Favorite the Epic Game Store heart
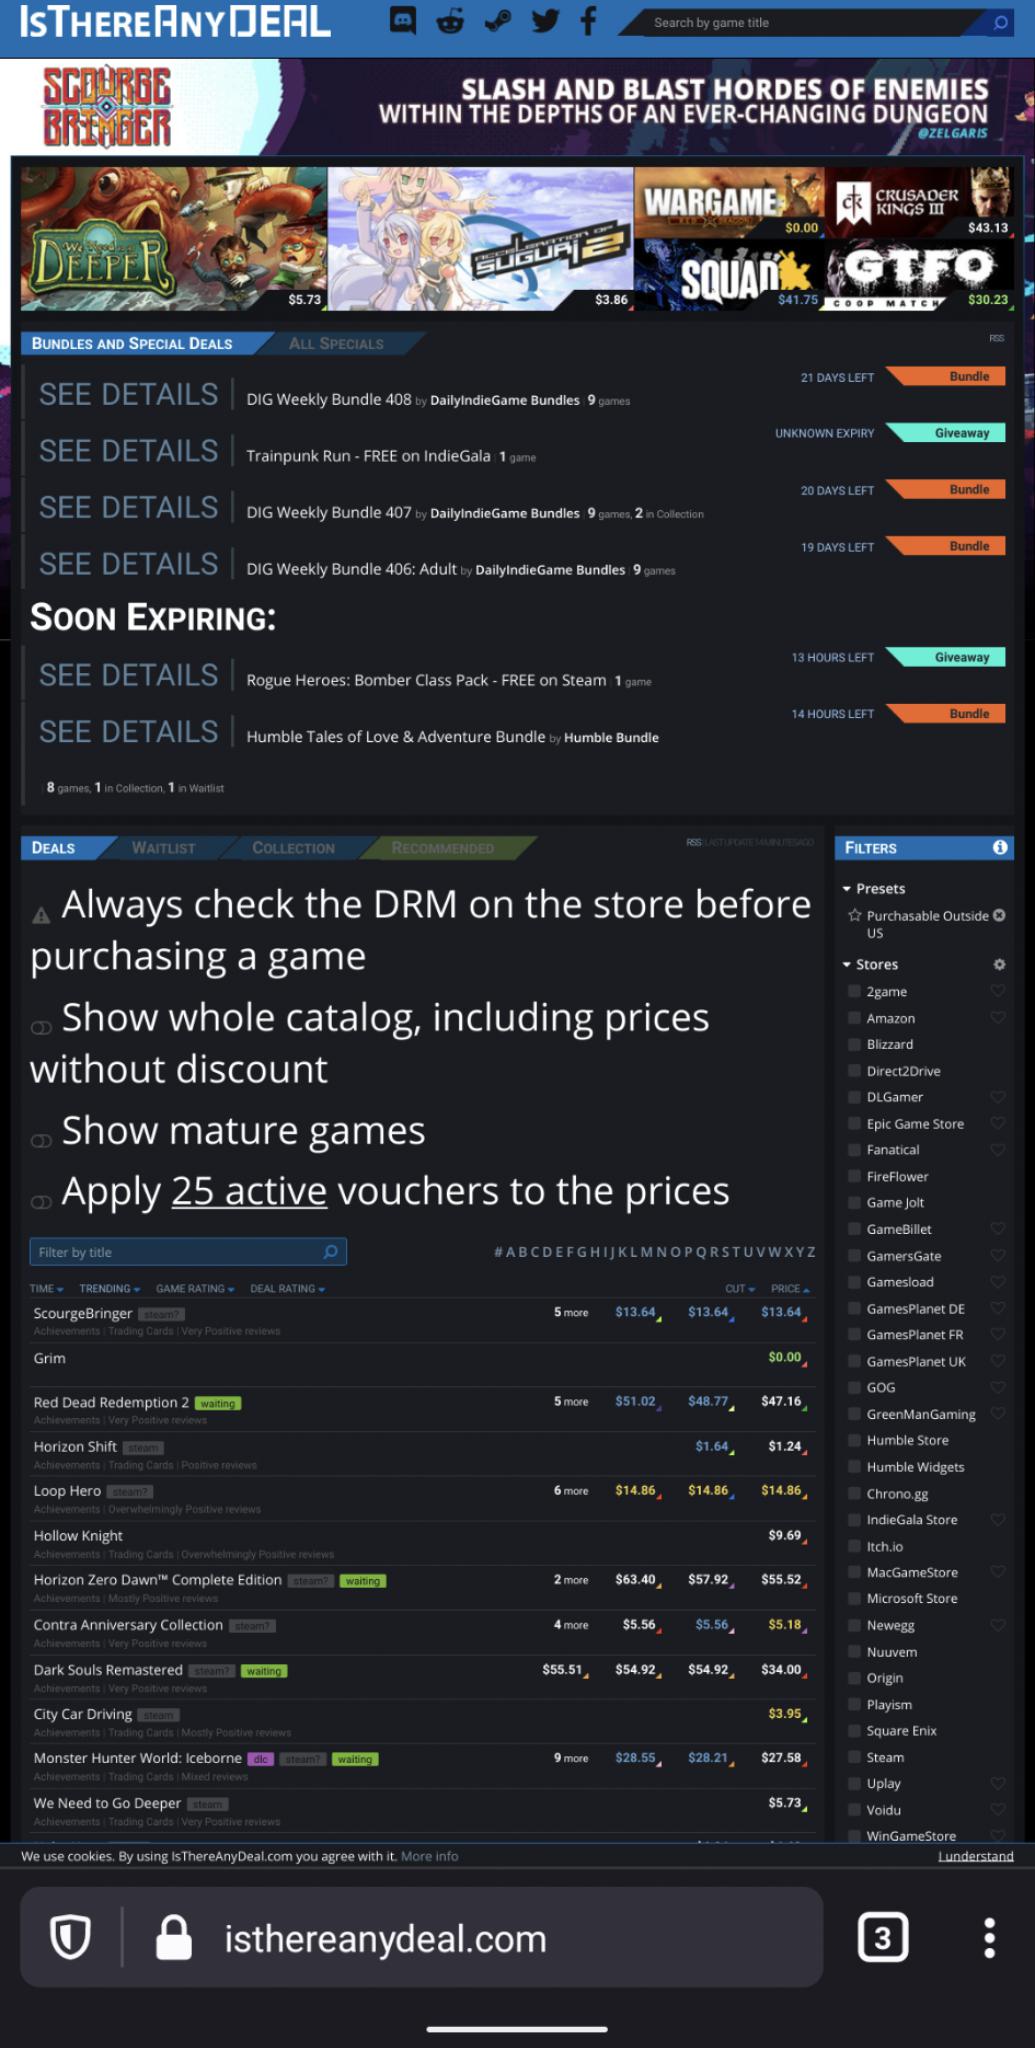Image resolution: width=1035 pixels, height=2048 pixels. (997, 1123)
